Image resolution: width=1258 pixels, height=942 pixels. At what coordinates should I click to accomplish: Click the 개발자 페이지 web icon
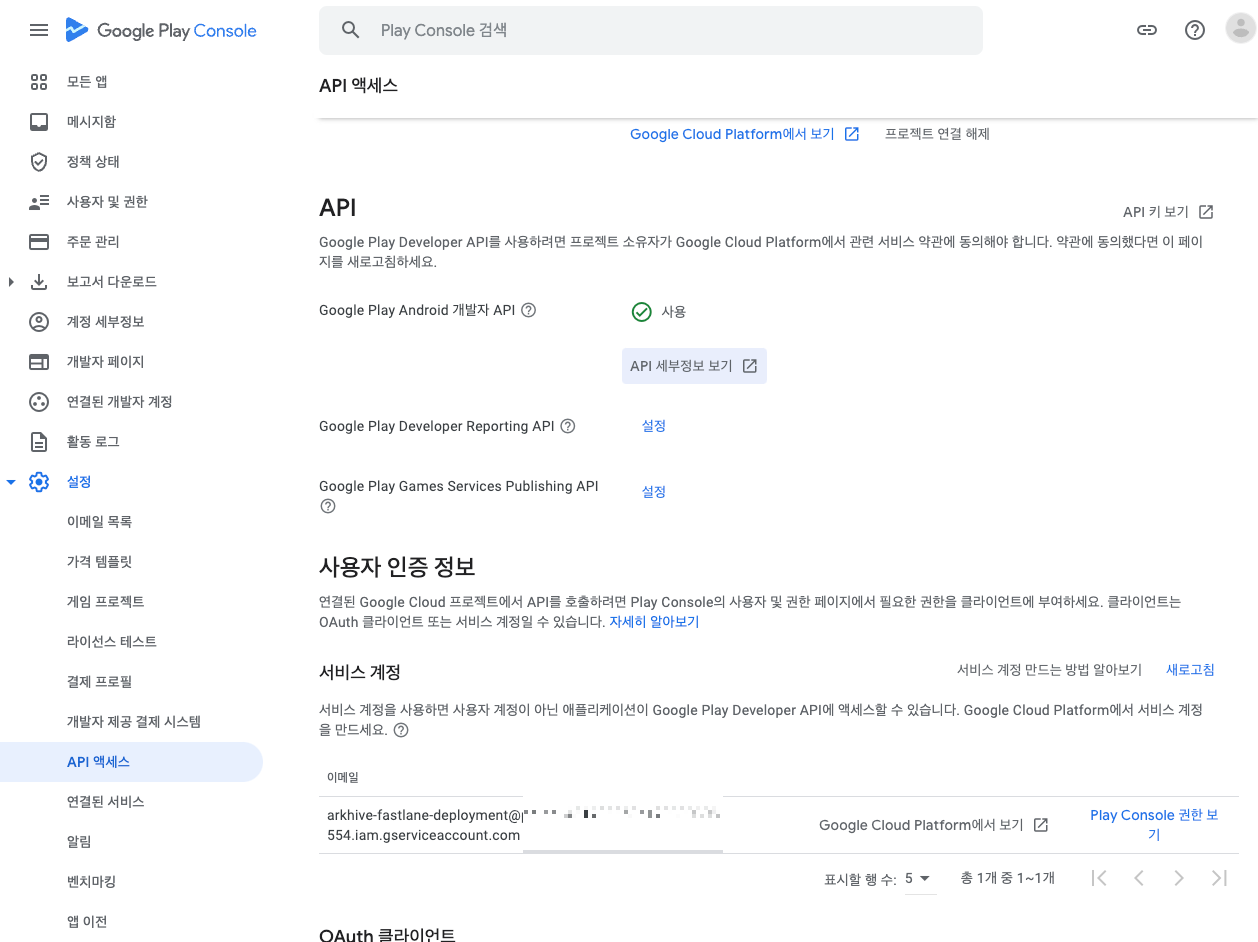(39, 362)
